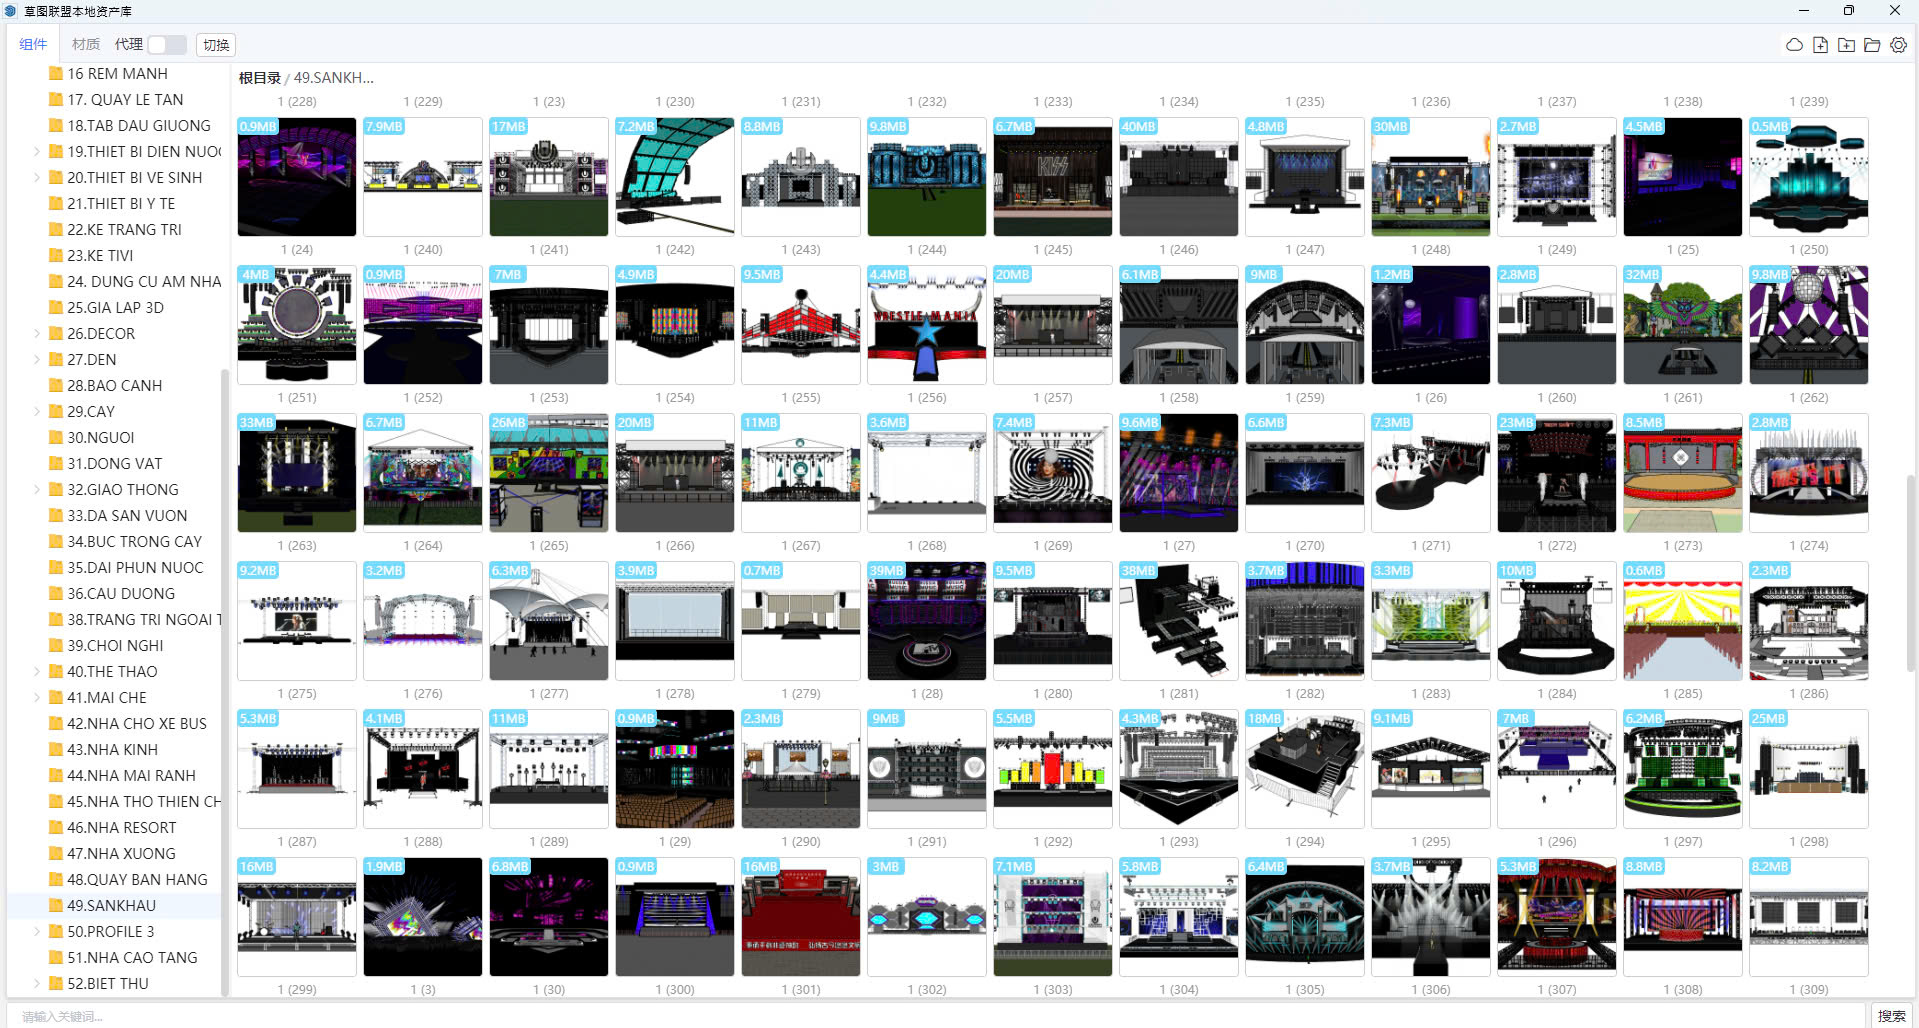Select the 1 (256) WrestleMania stage thumbnail

click(x=926, y=325)
